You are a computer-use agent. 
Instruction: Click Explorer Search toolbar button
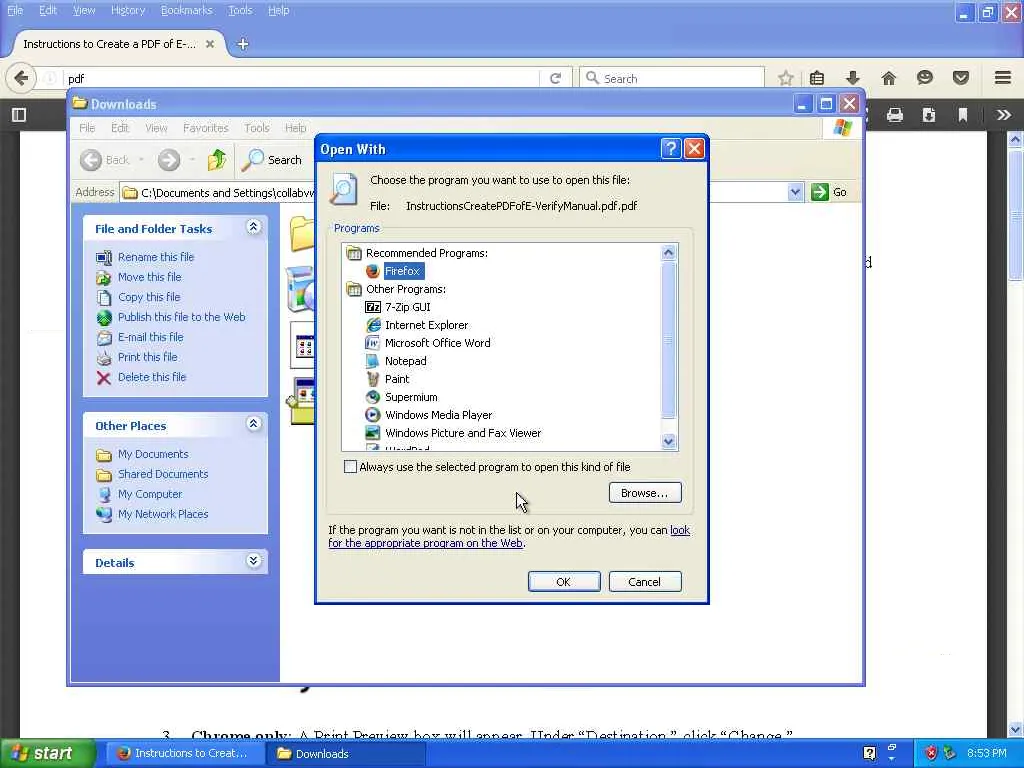tap(272, 160)
